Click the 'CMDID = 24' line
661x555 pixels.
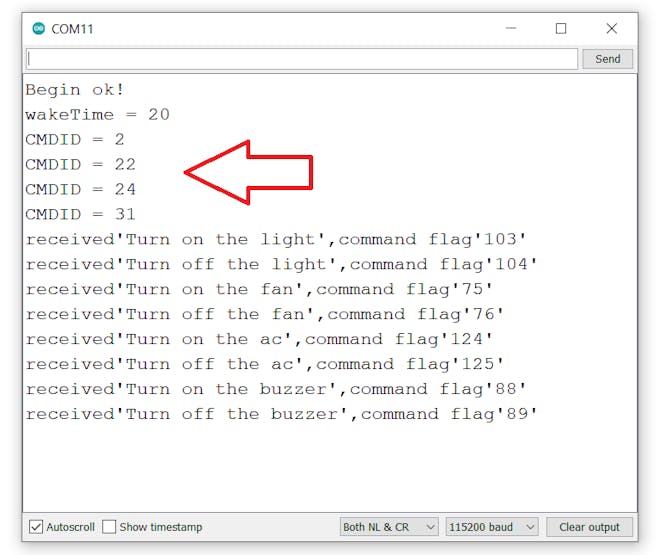(81, 189)
